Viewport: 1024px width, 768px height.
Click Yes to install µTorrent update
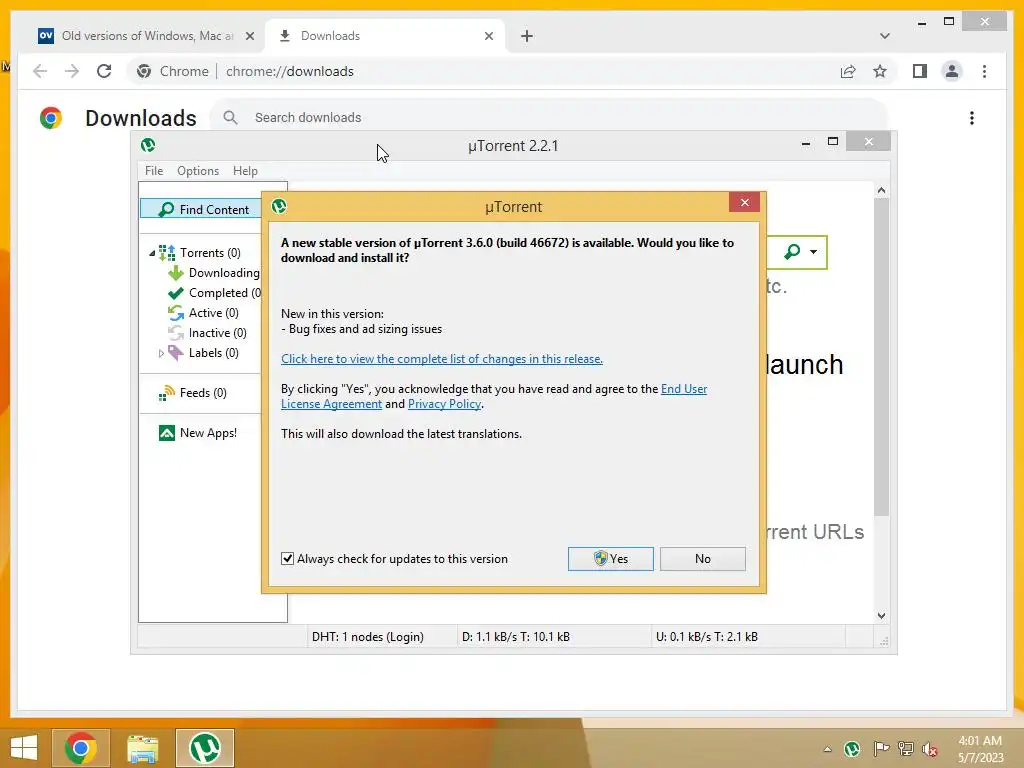tap(611, 558)
